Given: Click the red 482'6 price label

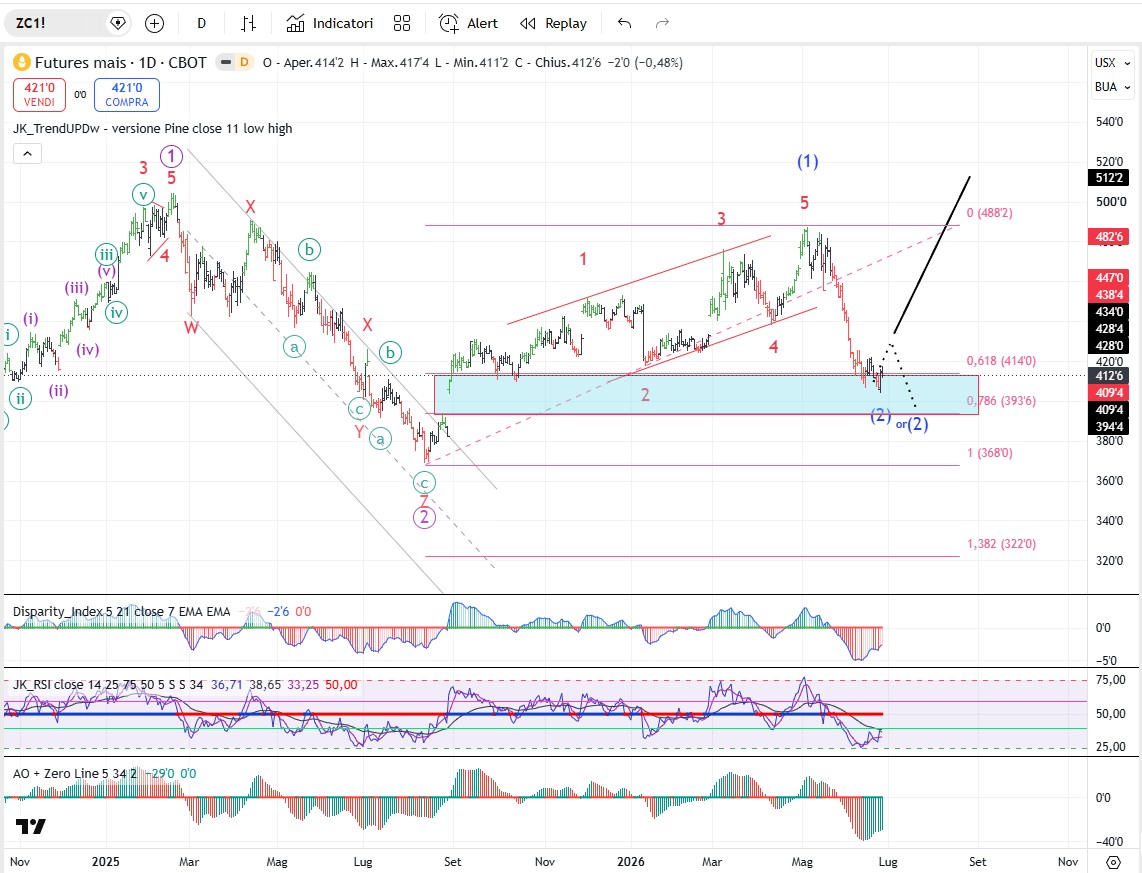Looking at the screenshot, I should point(1108,237).
